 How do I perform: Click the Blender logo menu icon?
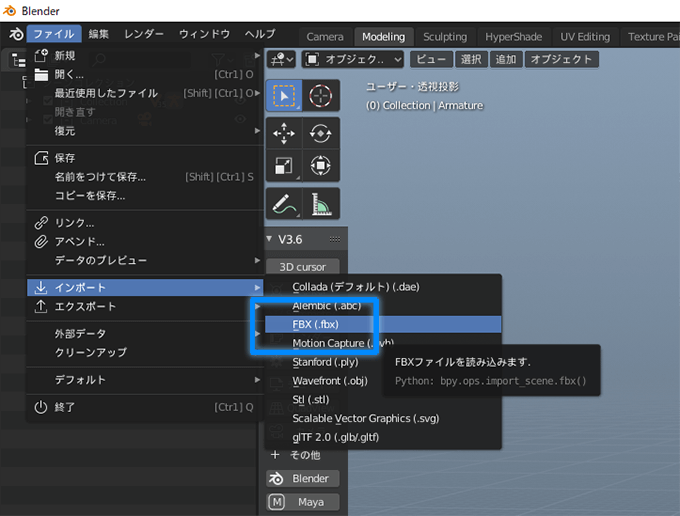tap(16, 34)
